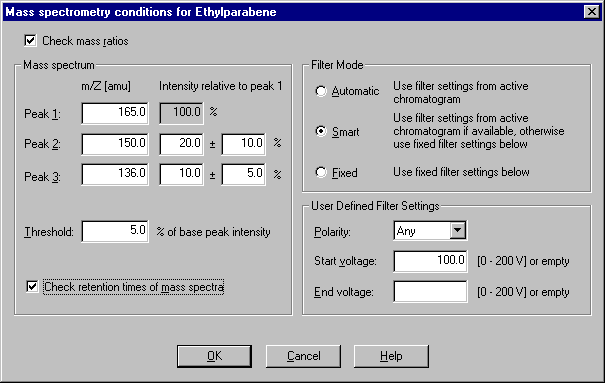Screen dimensions: 606x383
Task: Click the Peak 3 m/Z field showing 136.0
Action: (x=115, y=174)
